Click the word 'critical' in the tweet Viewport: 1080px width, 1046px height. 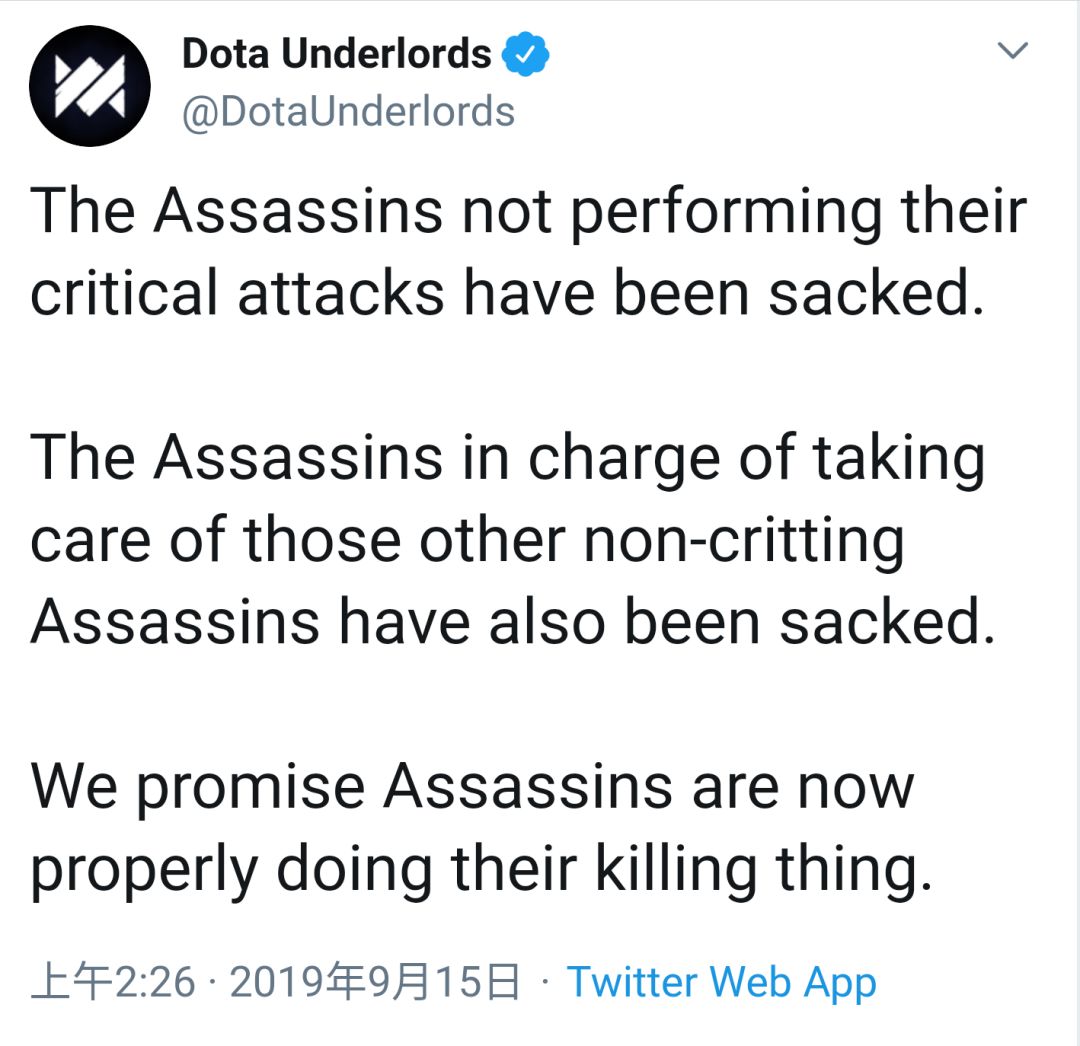pyautogui.click(x=124, y=294)
